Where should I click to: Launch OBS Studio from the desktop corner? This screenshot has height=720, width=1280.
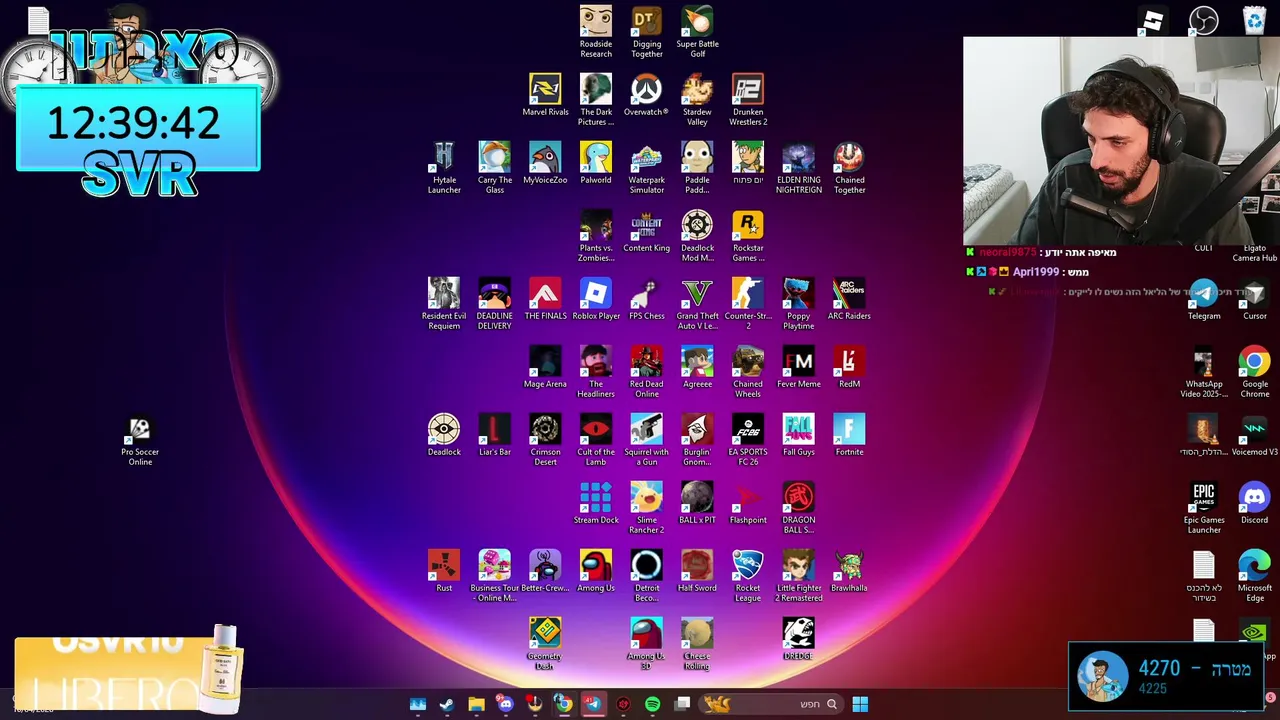[1204, 20]
